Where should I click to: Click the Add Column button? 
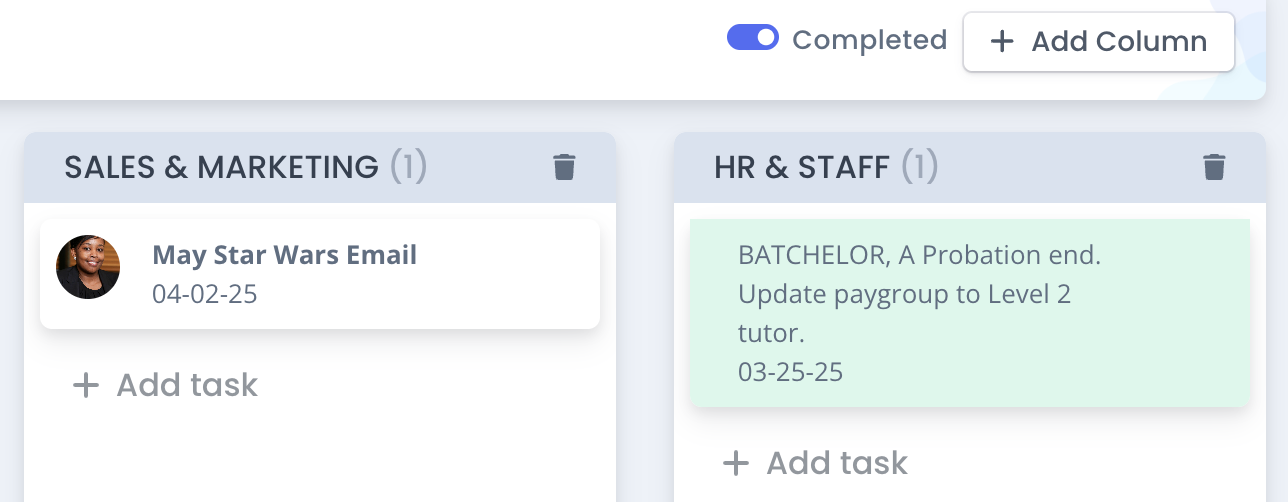point(1098,42)
